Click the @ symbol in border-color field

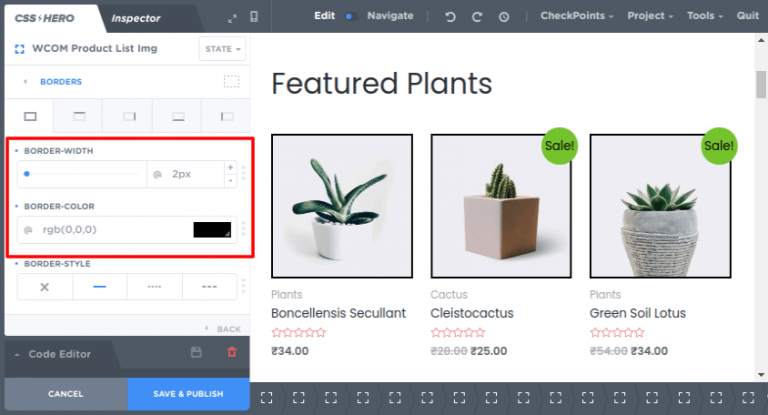point(28,229)
